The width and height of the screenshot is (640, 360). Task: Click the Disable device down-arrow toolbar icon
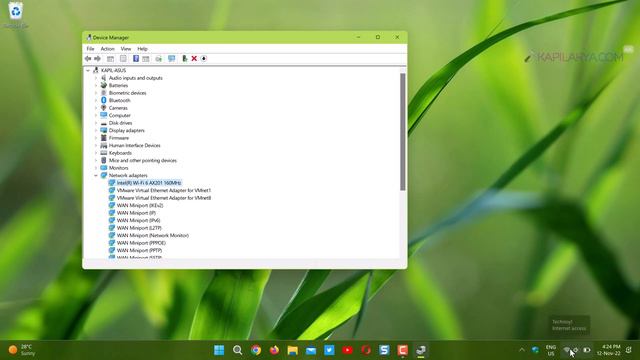click(204, 59)
